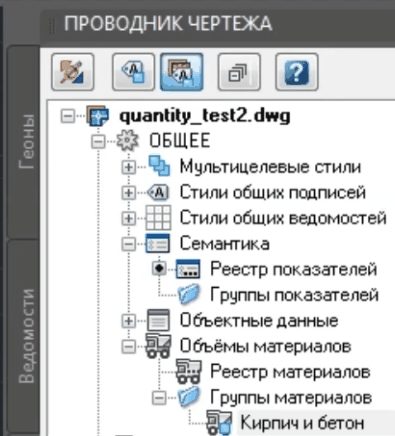Click the panel title grip handle

51,26
